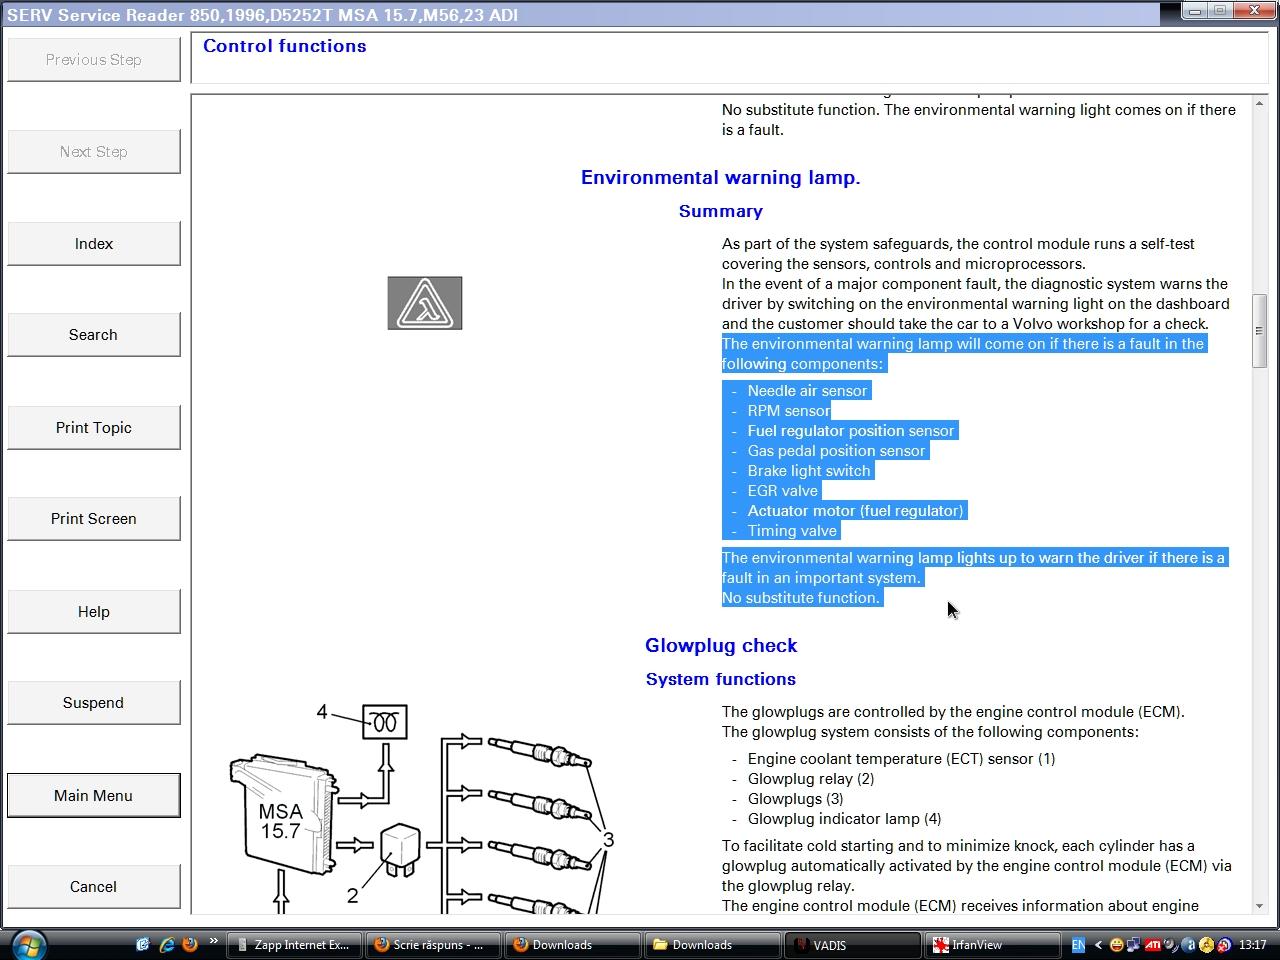Click the document scrollbar up arrow
1280x960 pixels.
click(1259, 104)
